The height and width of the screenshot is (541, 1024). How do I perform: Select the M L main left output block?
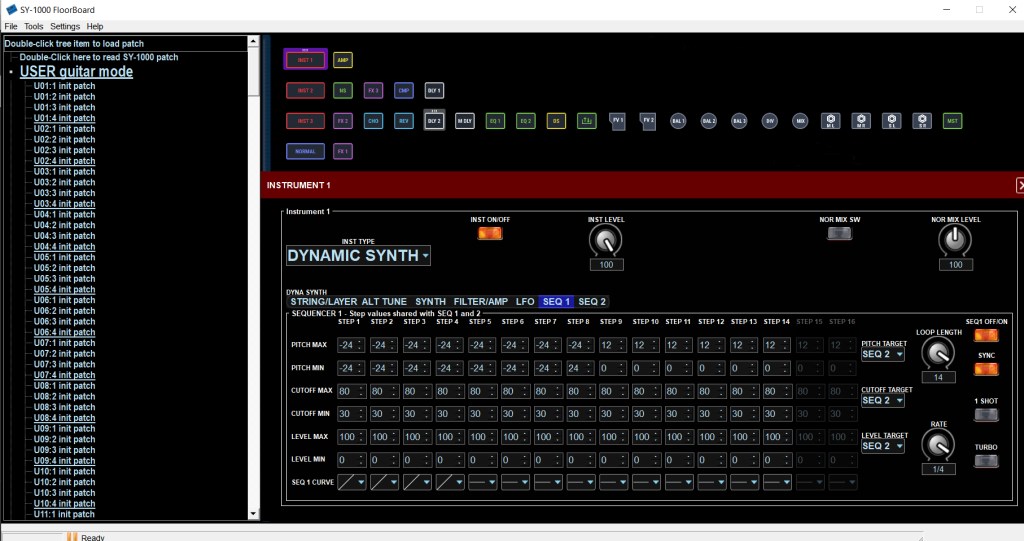[x=831, y=121]
